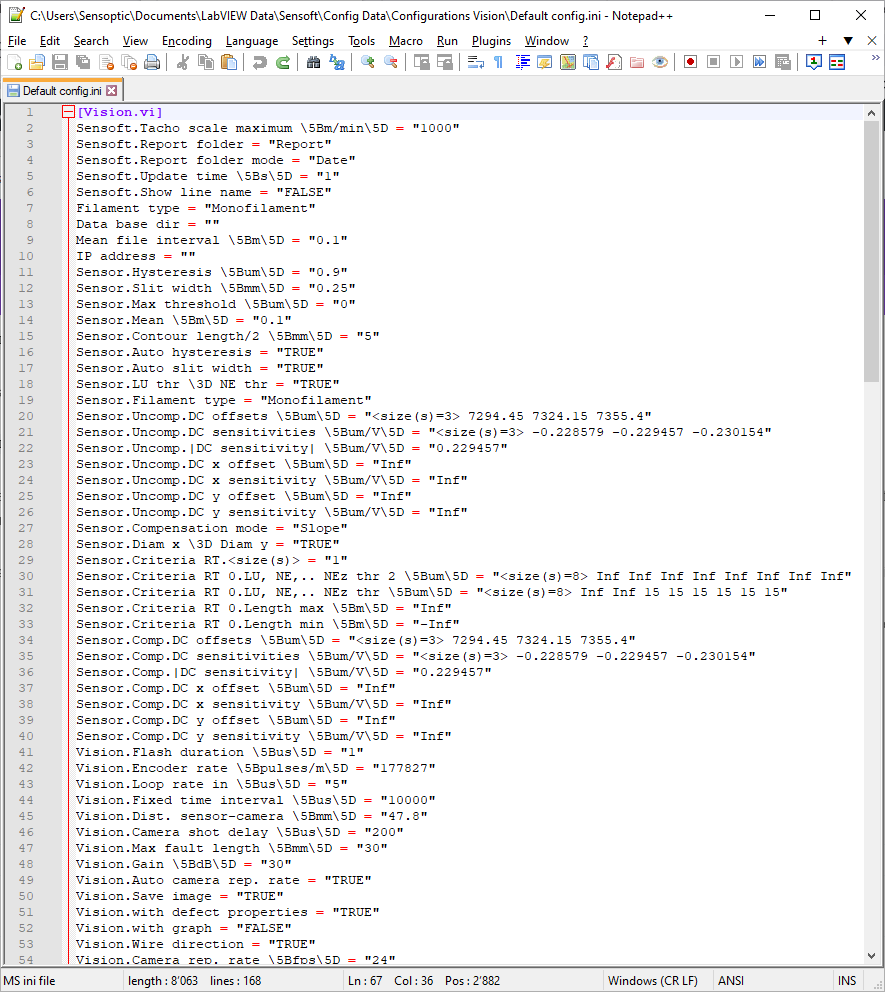Toggle monitoring with eye icon

[x=660, y=62]
